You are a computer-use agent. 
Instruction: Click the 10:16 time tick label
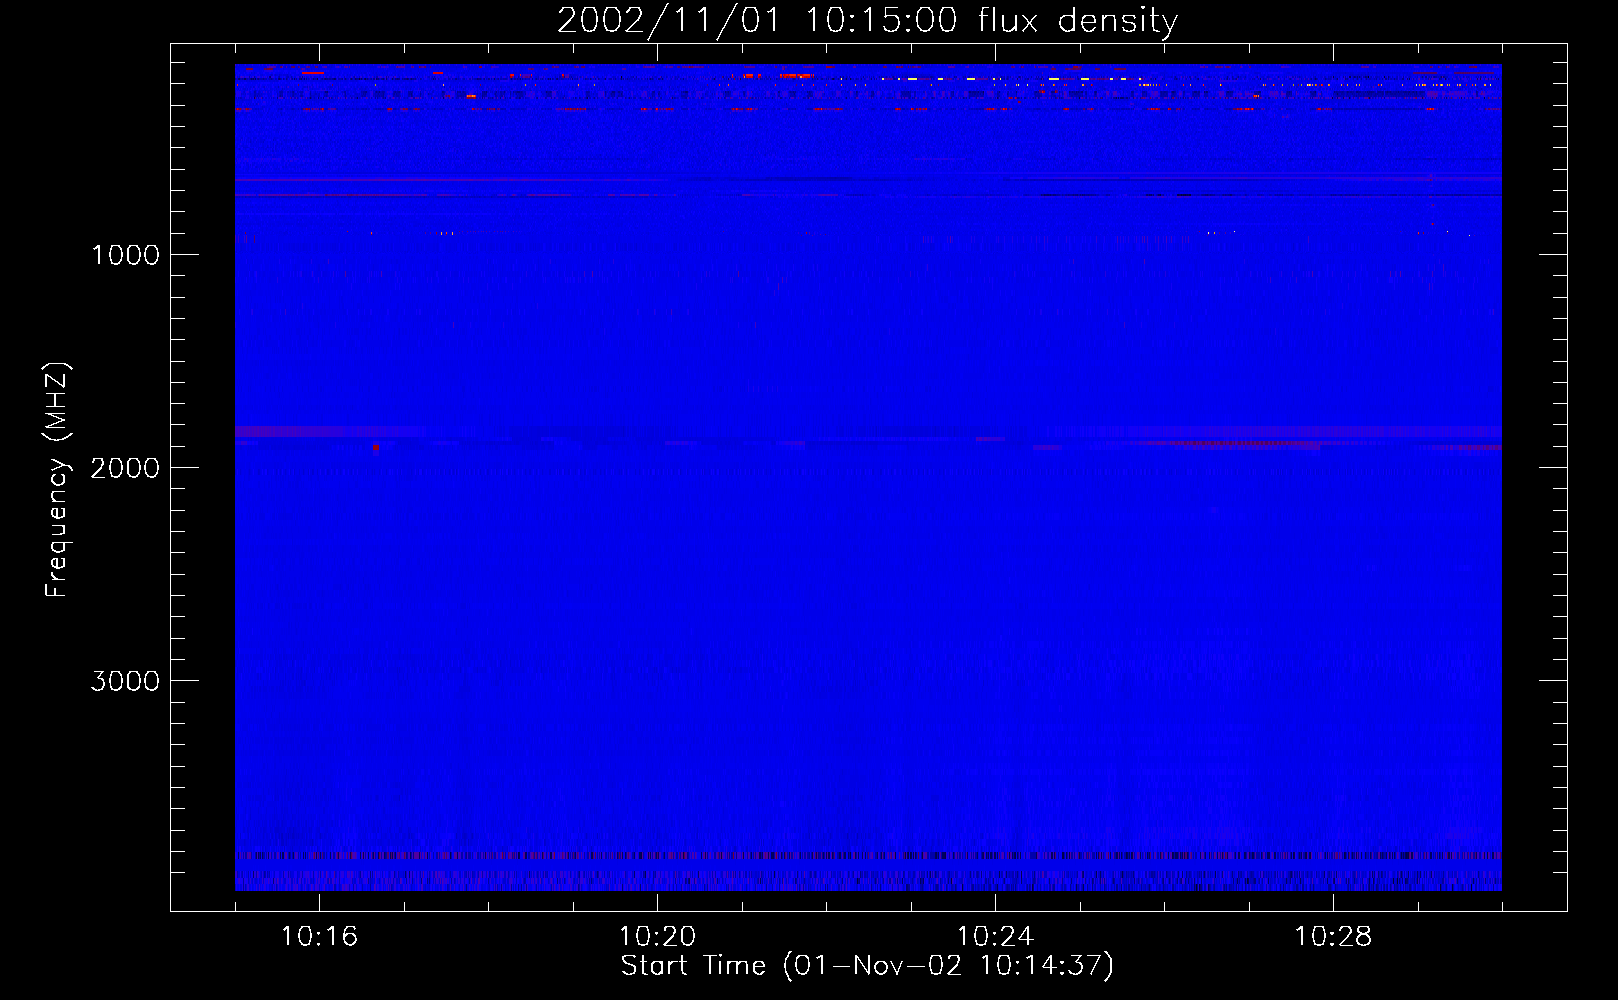319,937
